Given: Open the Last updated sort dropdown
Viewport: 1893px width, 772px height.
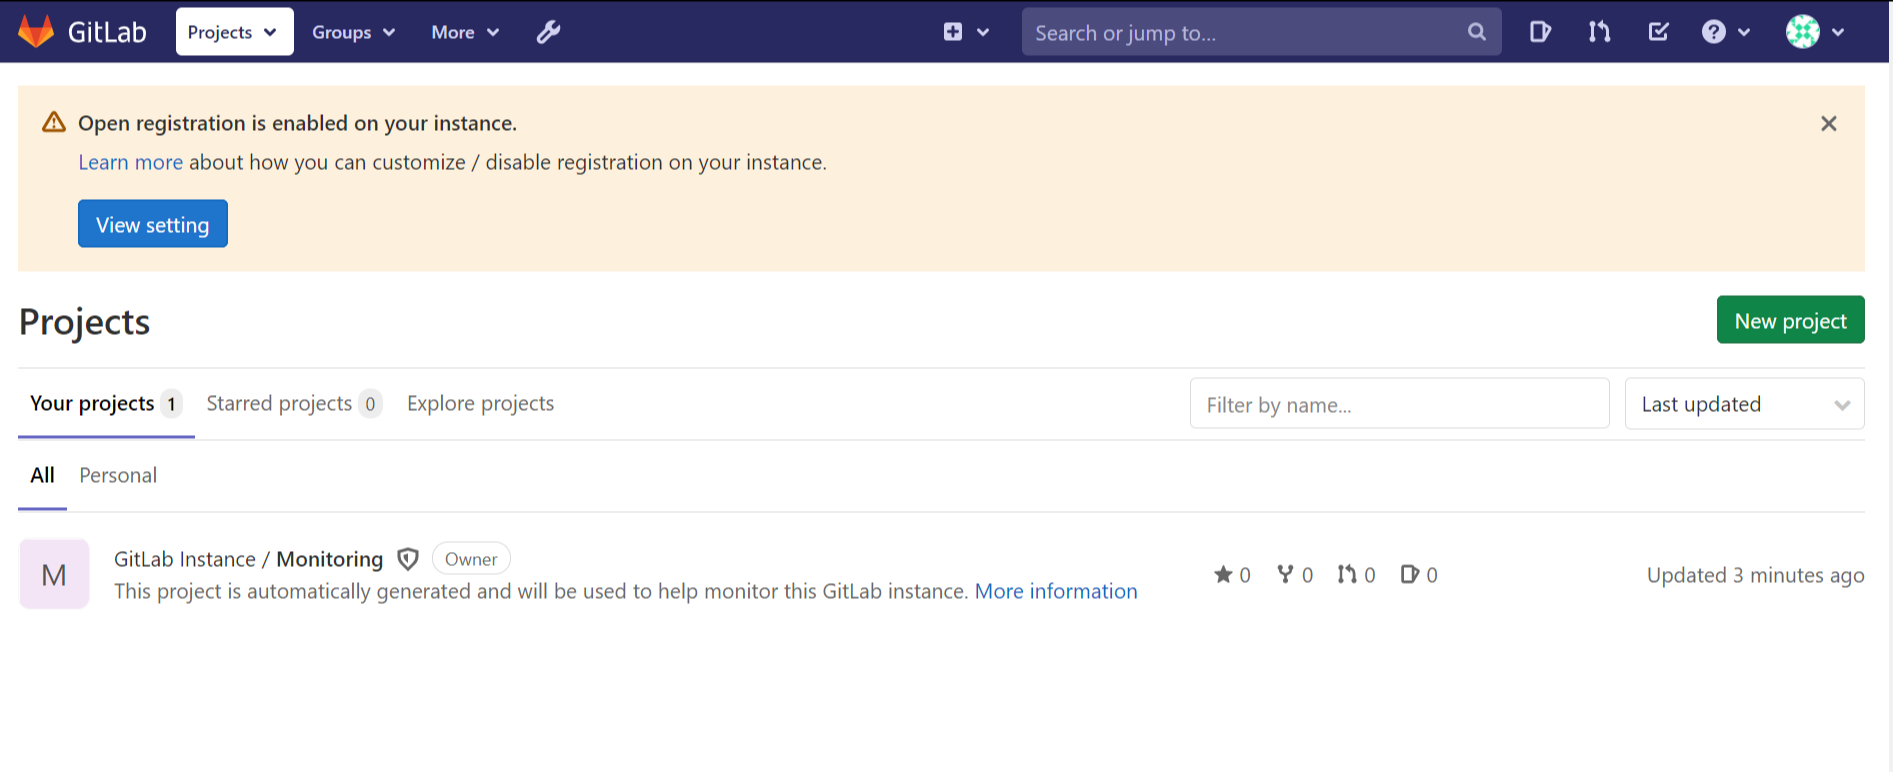Looking at the screenshot, I should [1744, 404].
